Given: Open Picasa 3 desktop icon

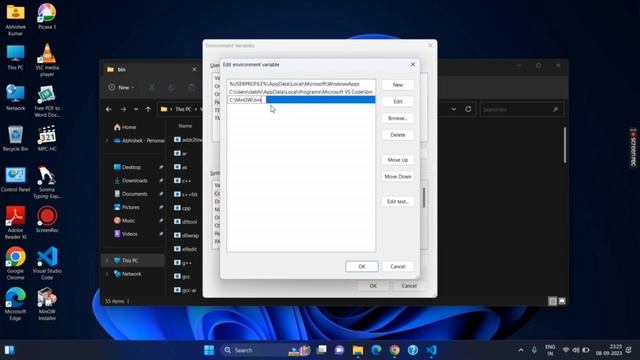Looking at the screenshot, I should [x=47, y=16].
